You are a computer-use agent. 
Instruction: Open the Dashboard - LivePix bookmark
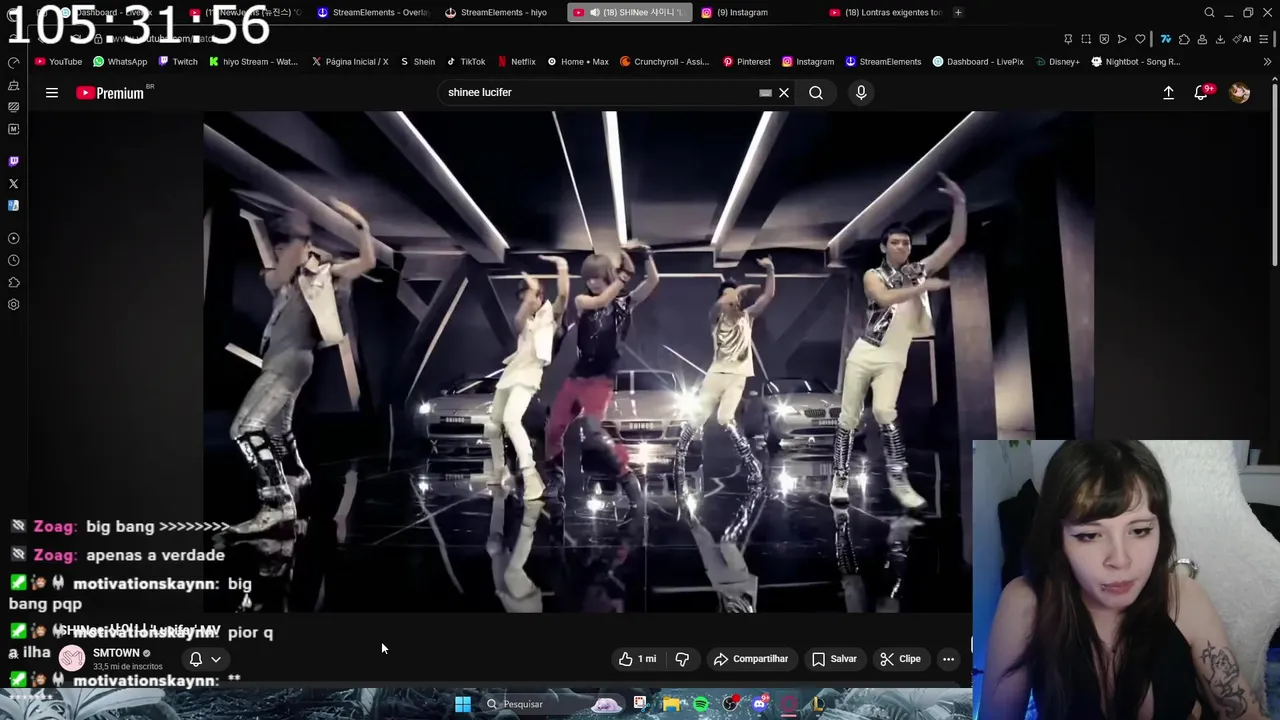click(978, 61)
